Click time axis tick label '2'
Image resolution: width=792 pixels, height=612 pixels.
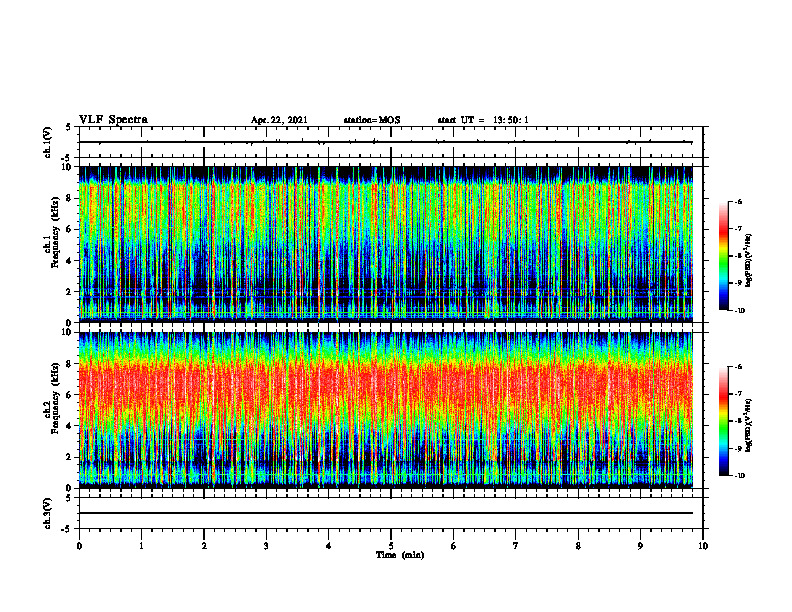pyautogui.click(x=204, y=546)
